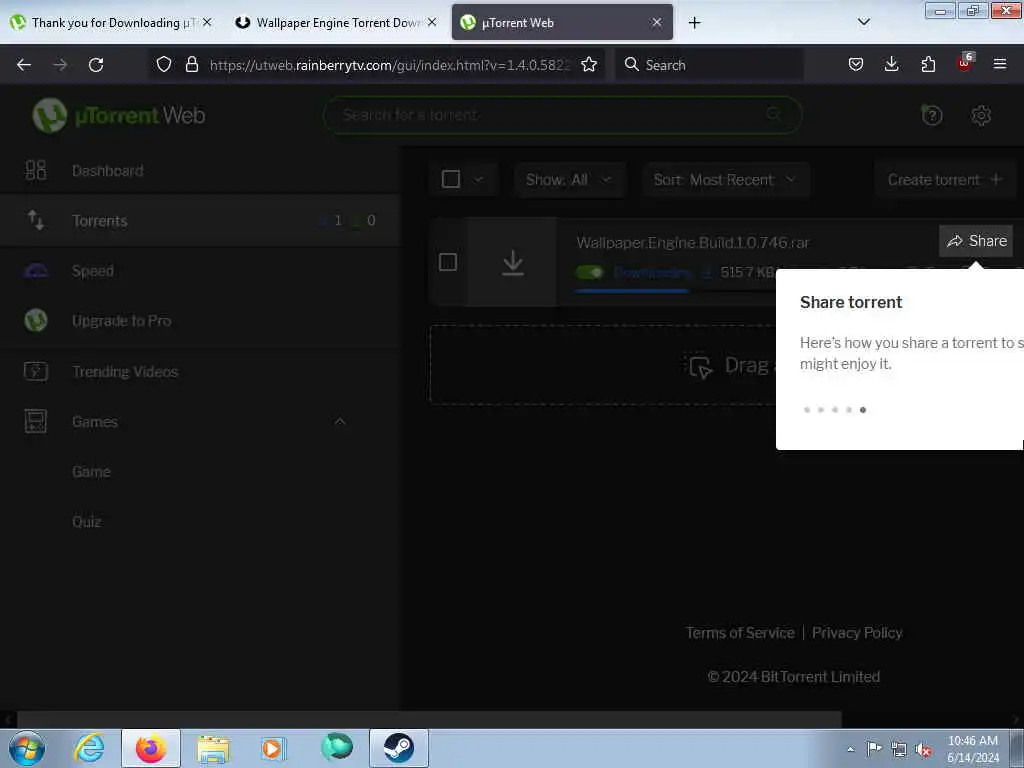This screenshot has width=1024, height=768.
Task: Focus the Search for a torrent field
Action: click(x=562, y=116)
